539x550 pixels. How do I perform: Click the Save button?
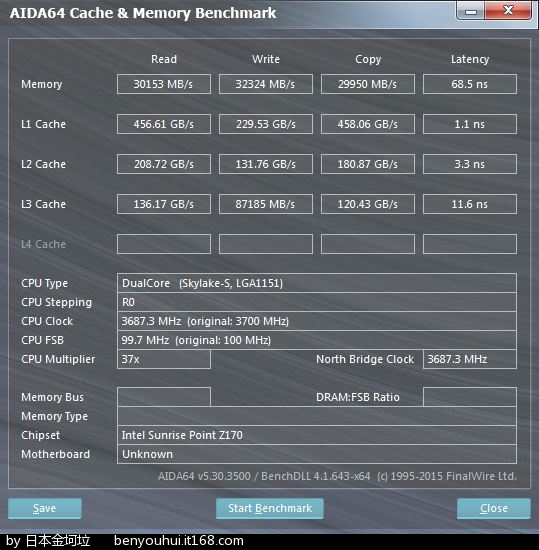pos(45,508)
